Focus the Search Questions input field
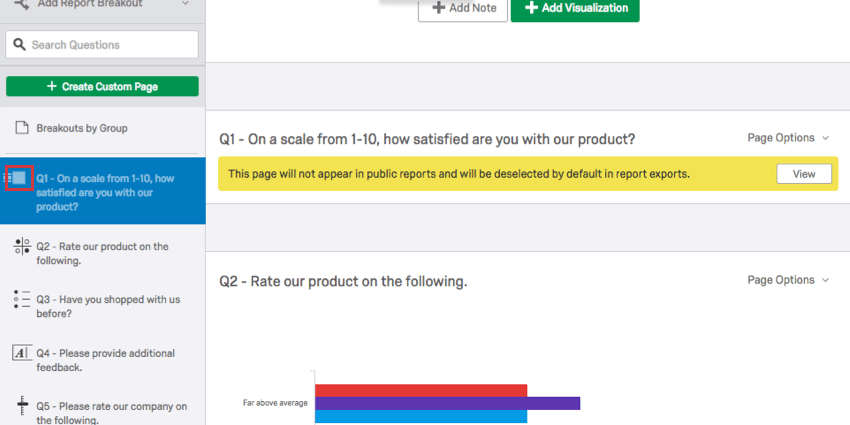 pyautogui.click(x=112, y=45)
